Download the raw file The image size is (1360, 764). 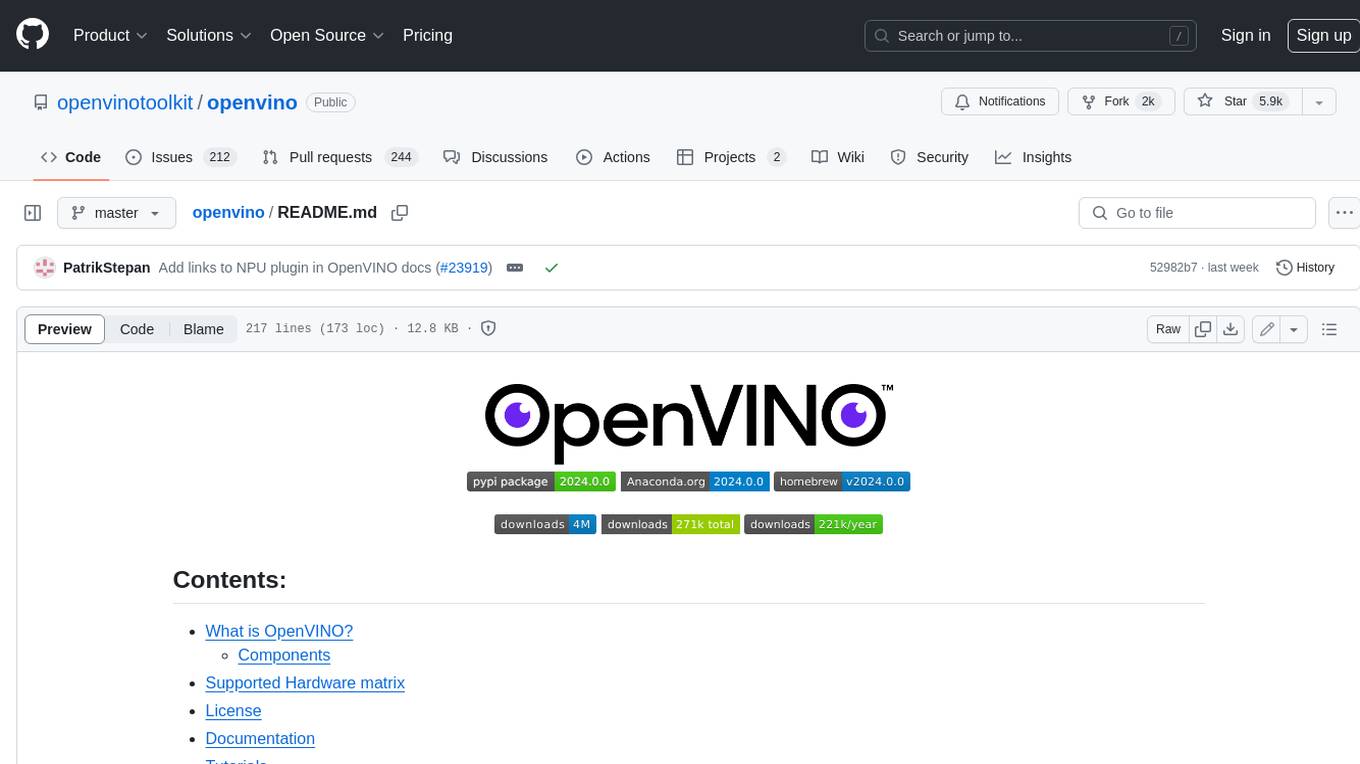pos(1231,329)
